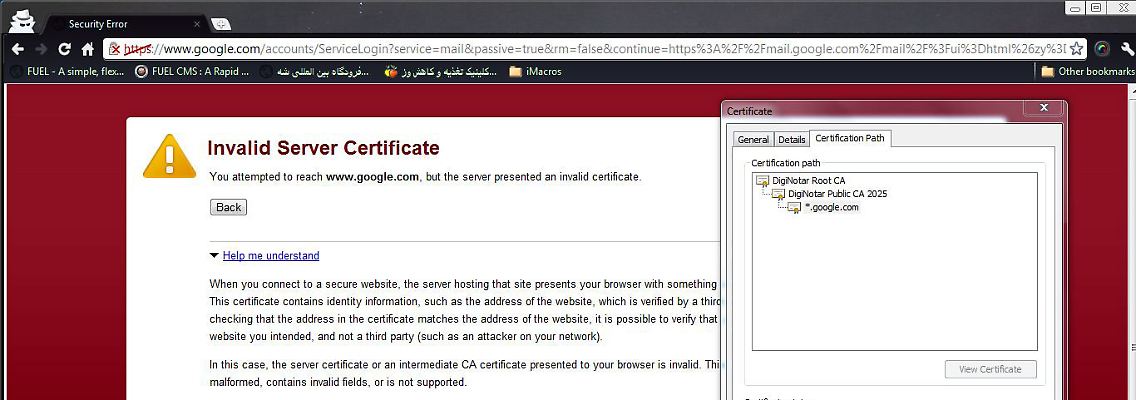Click the Help me understand link
The width and height of the screenshot is (1136, 400).
[271, 256]
